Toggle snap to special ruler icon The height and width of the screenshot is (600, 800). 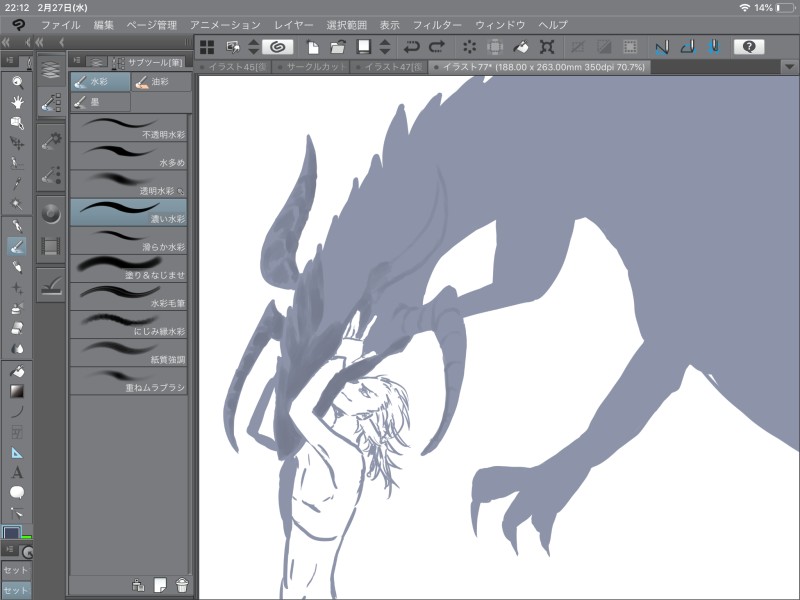(x=687, y=47)
